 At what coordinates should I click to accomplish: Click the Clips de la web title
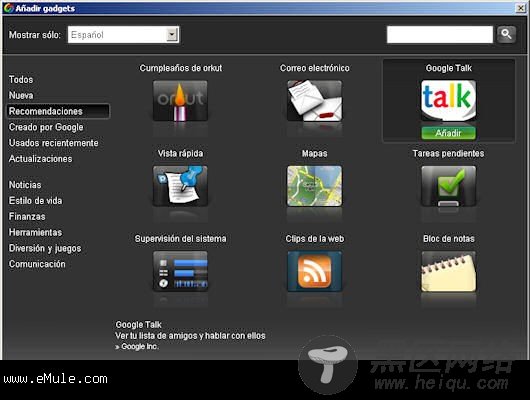pos(315,239)
